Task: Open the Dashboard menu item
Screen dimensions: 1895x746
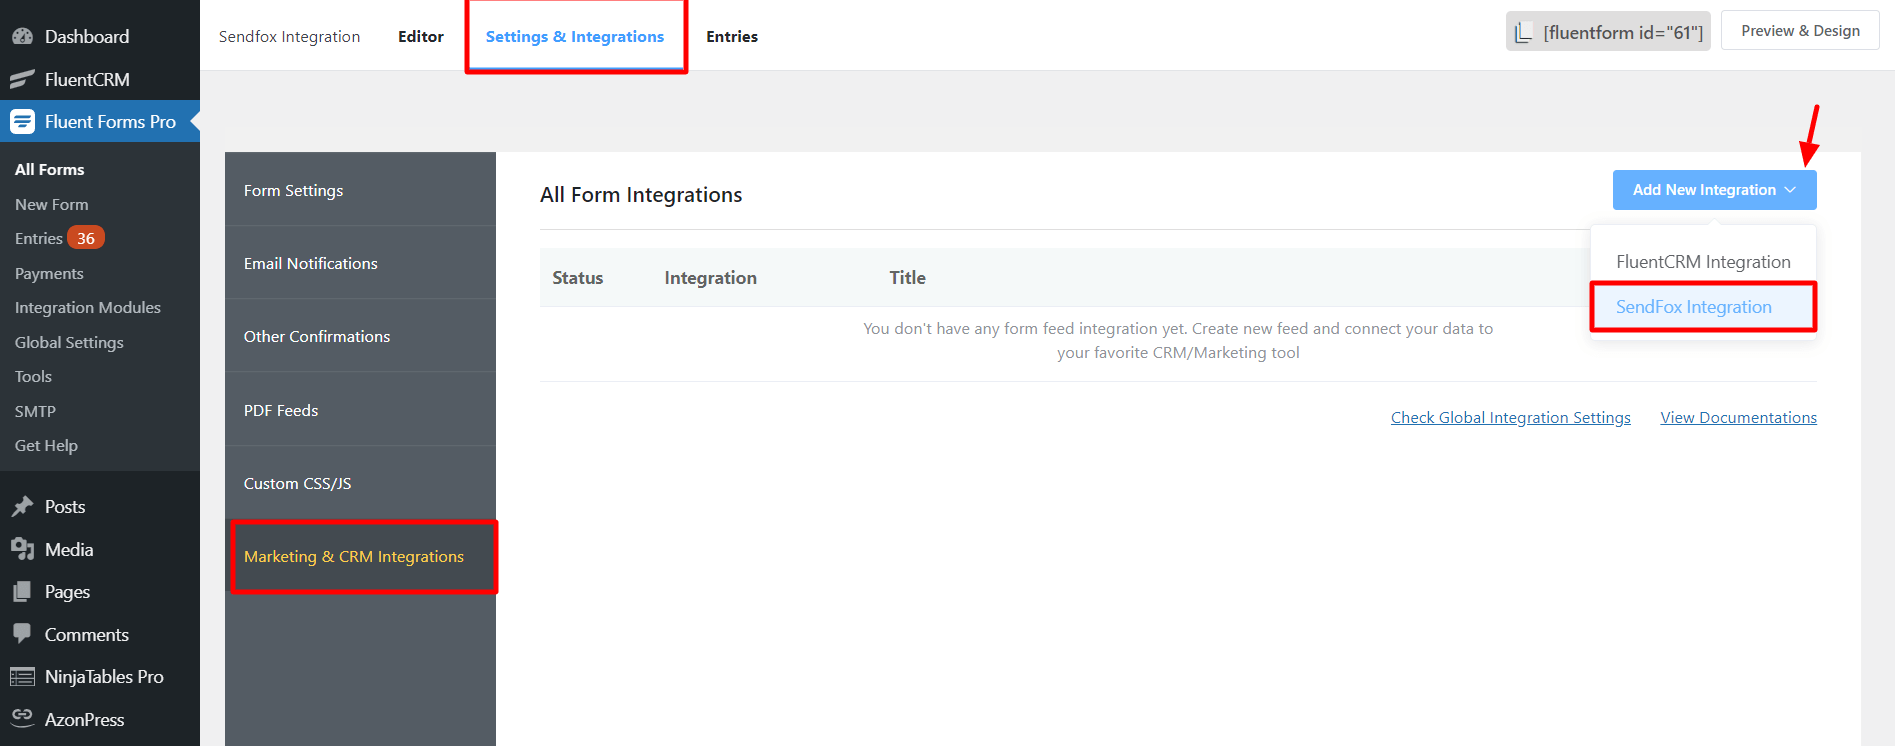Action: pos(100,37)
